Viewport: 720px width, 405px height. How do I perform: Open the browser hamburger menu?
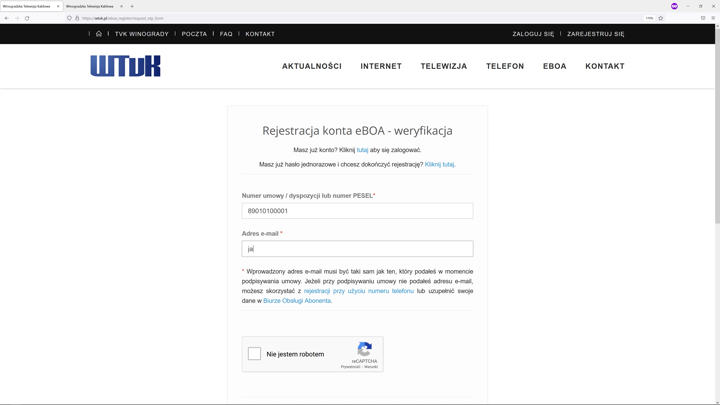[713, 18]
